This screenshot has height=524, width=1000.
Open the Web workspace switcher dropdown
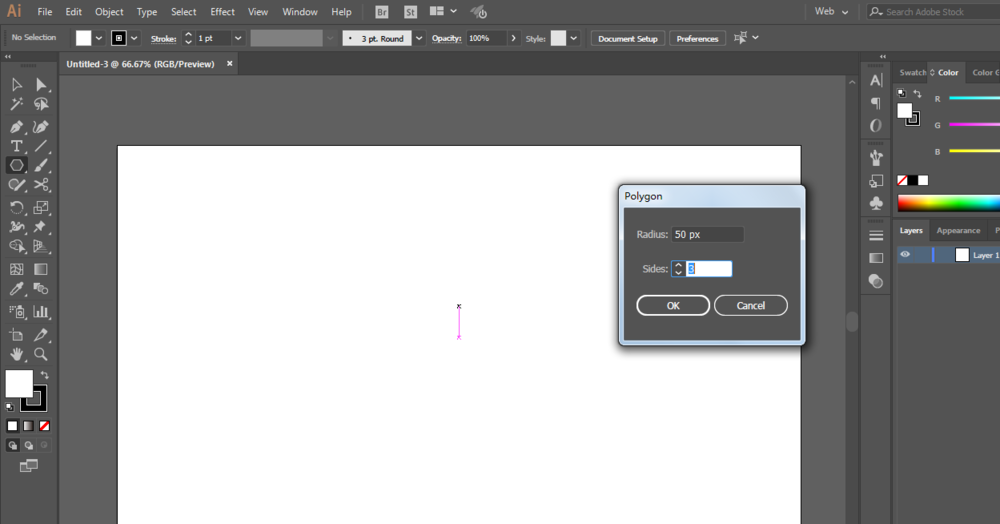831,12
